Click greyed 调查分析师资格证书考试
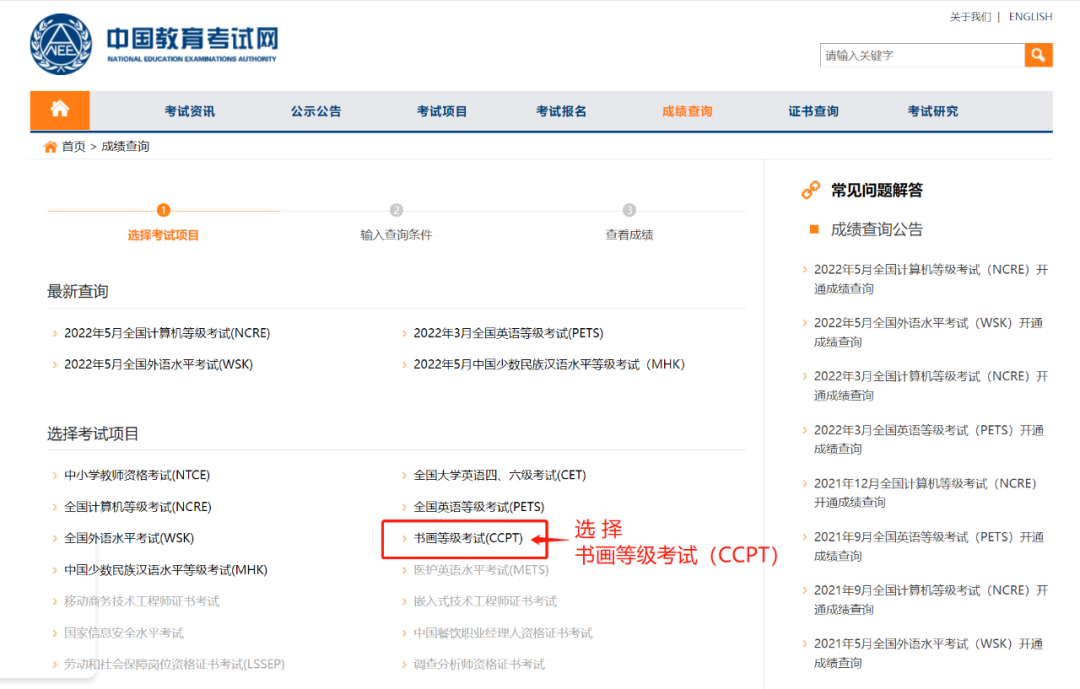The image size is (1080, 689). click(479, 664)
